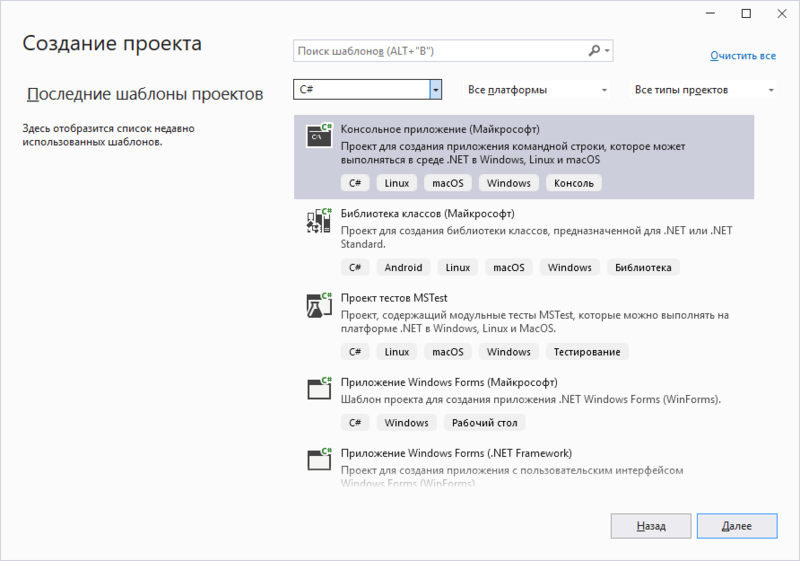Screen dimensions: 800x561
Task: Click the "Назад" button
Action: pos(651,526)
